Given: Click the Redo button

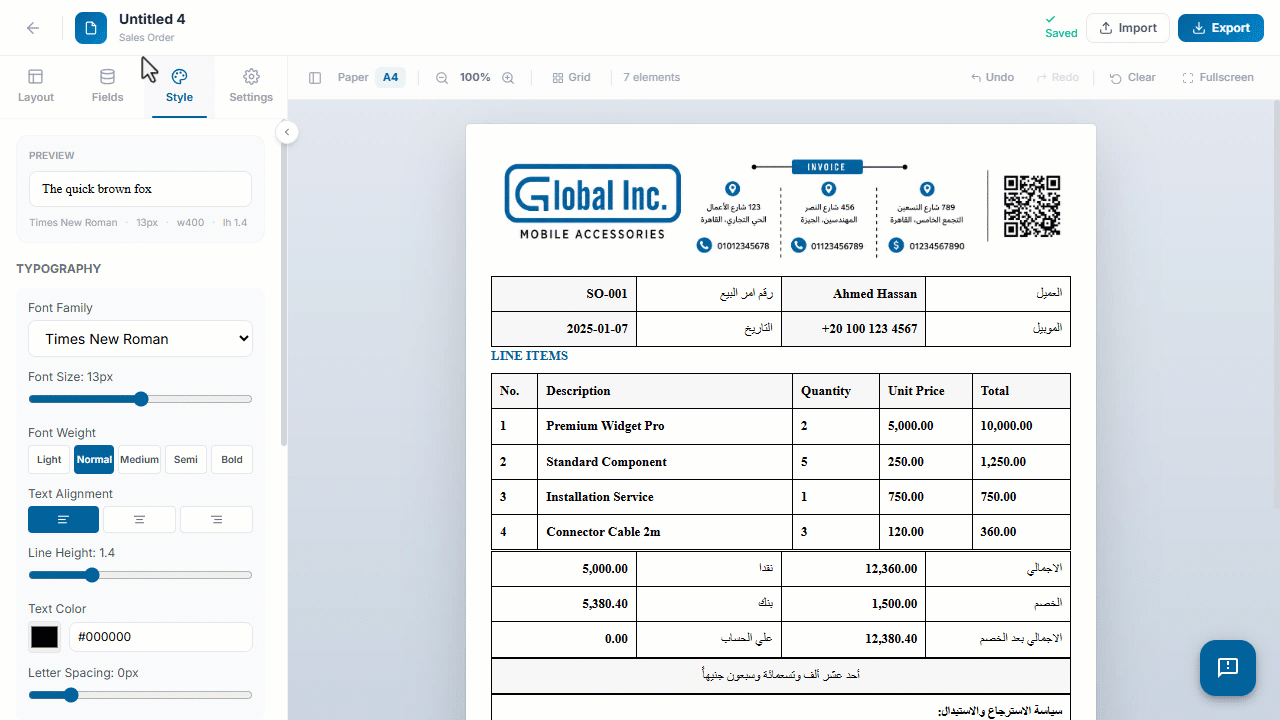Looking at the screenshot, I should click(1058, 78).
